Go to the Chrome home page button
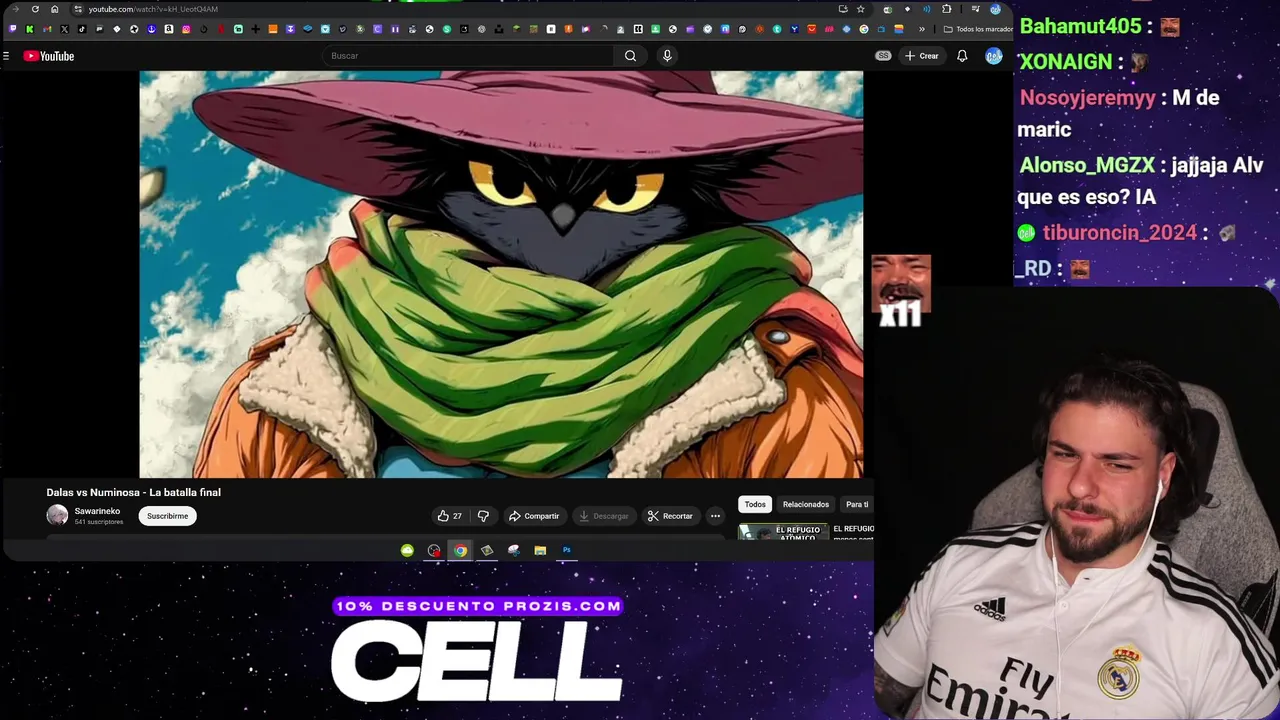Viewport: 1280px width, 720px height. [55, 9]
